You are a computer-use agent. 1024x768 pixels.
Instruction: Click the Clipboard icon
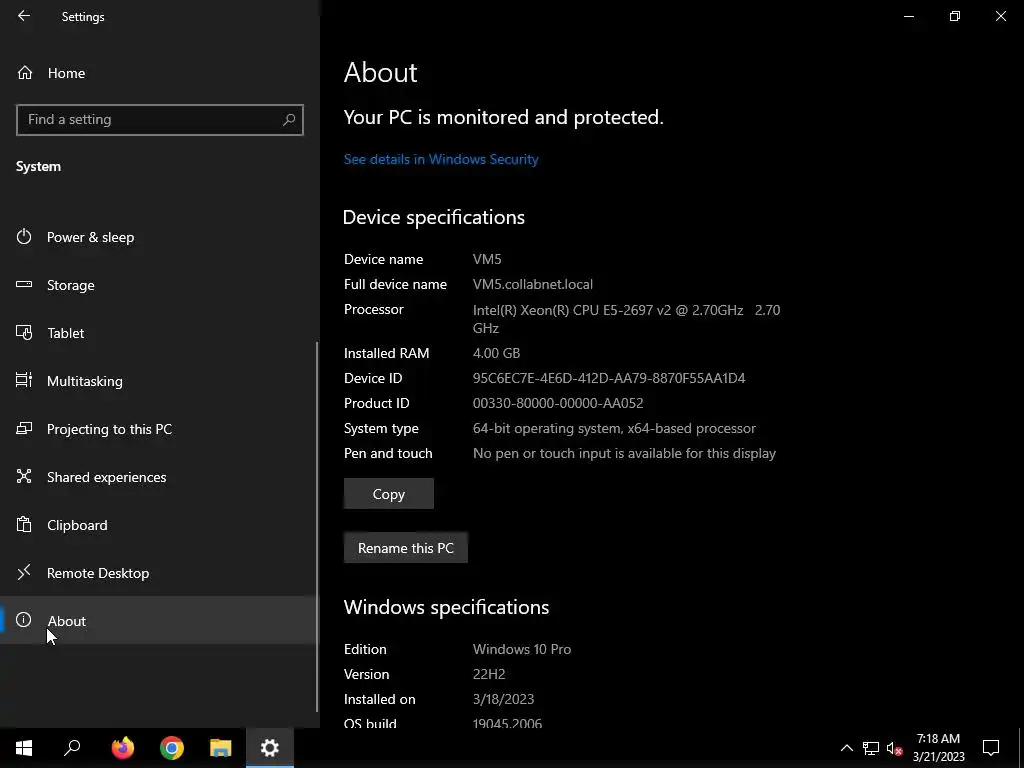click(24, 524)
